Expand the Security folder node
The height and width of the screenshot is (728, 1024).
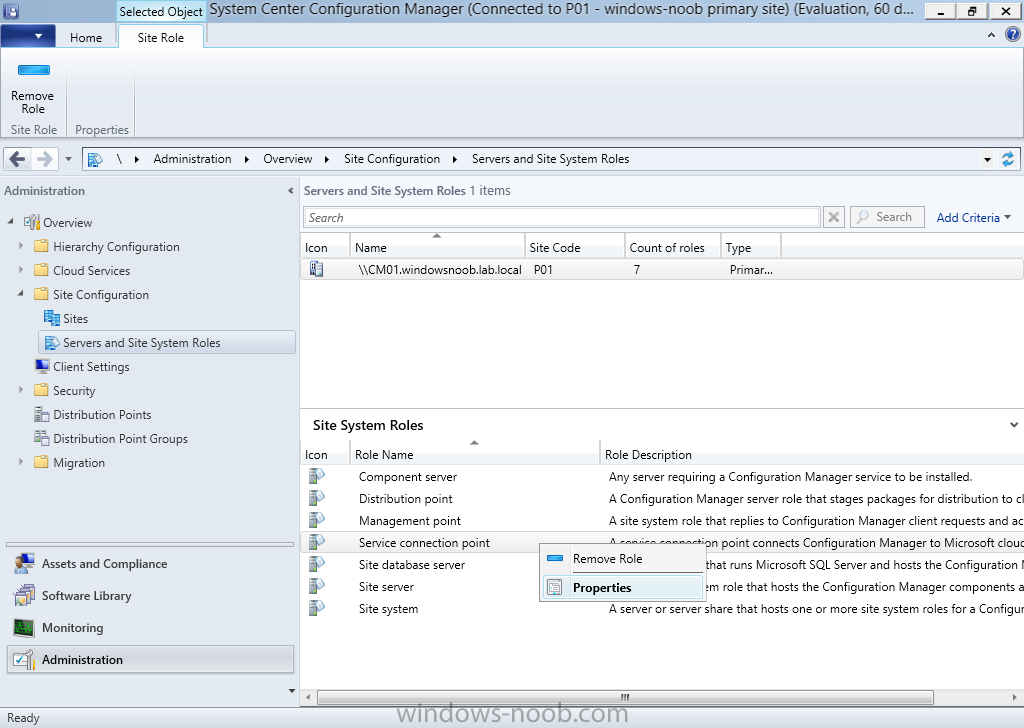coord(21,390)
